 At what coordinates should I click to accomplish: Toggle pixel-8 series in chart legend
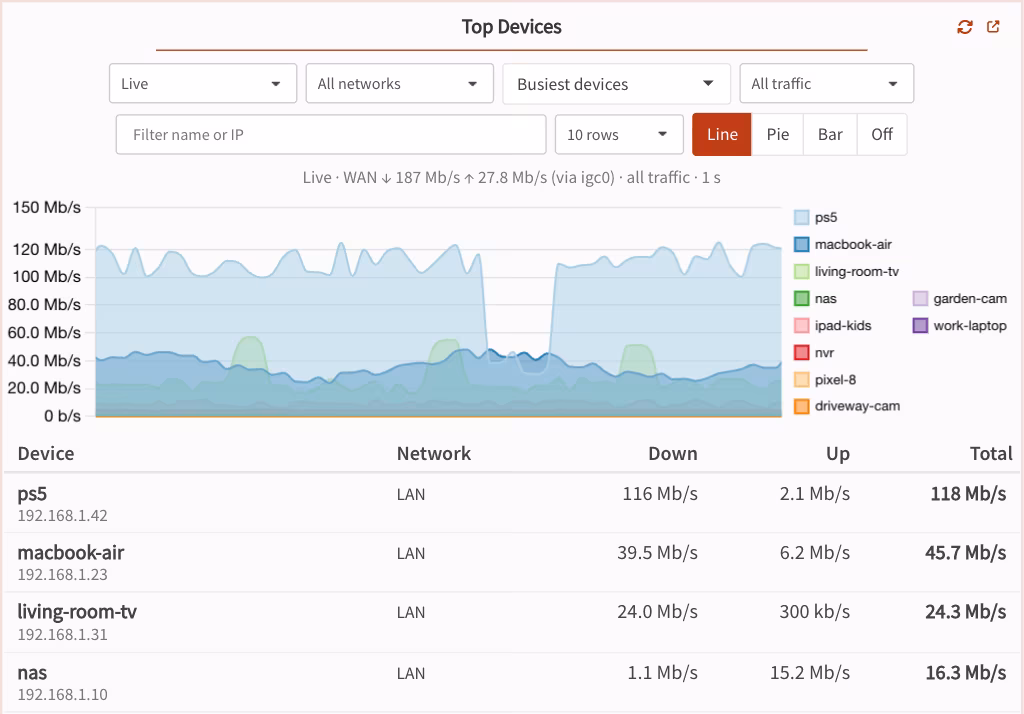point(825,380)
